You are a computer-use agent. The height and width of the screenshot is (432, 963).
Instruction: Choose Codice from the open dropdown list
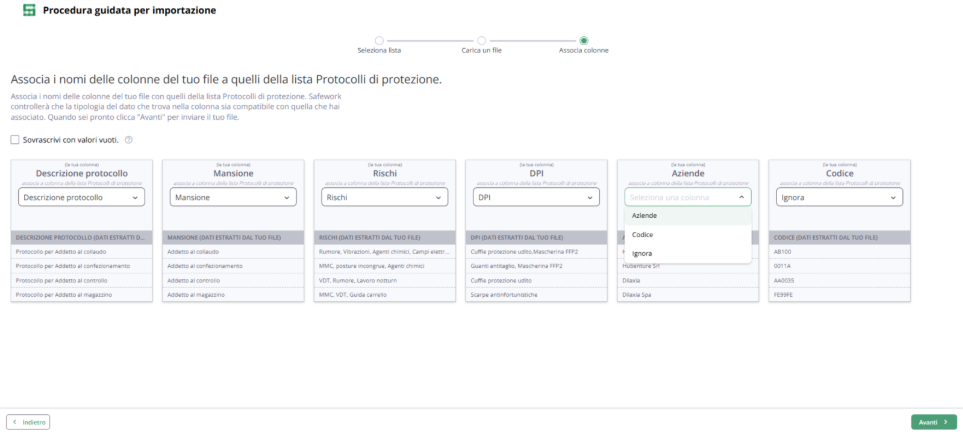pos(688,235)
